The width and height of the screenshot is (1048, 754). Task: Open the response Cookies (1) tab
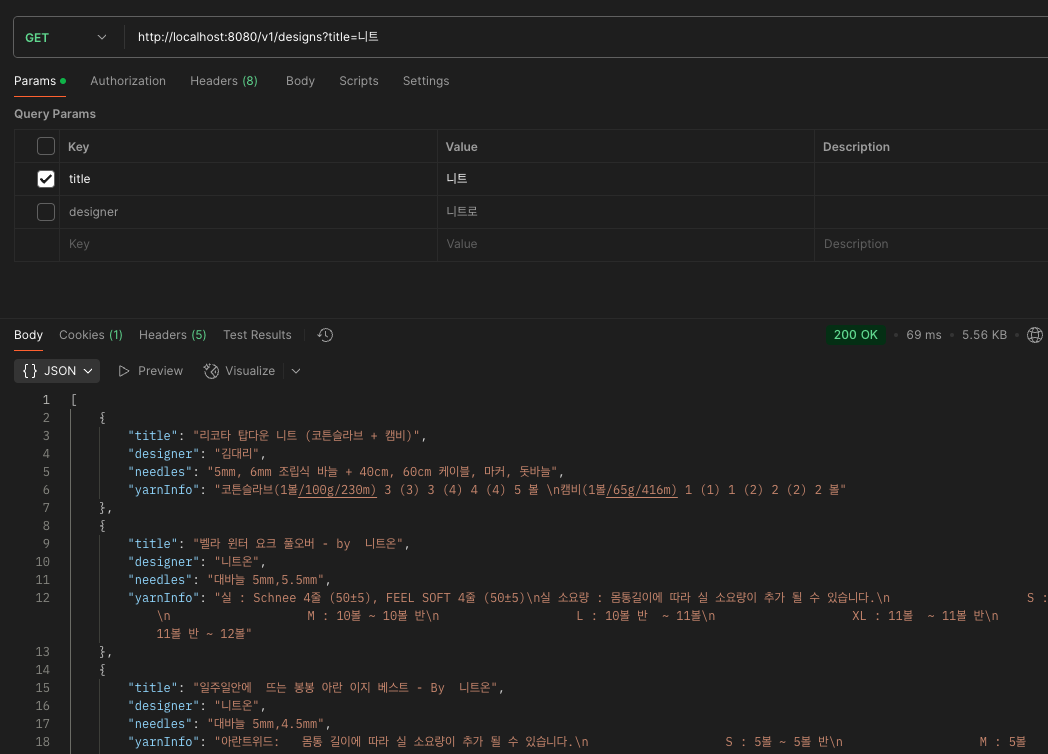(91, 335)
